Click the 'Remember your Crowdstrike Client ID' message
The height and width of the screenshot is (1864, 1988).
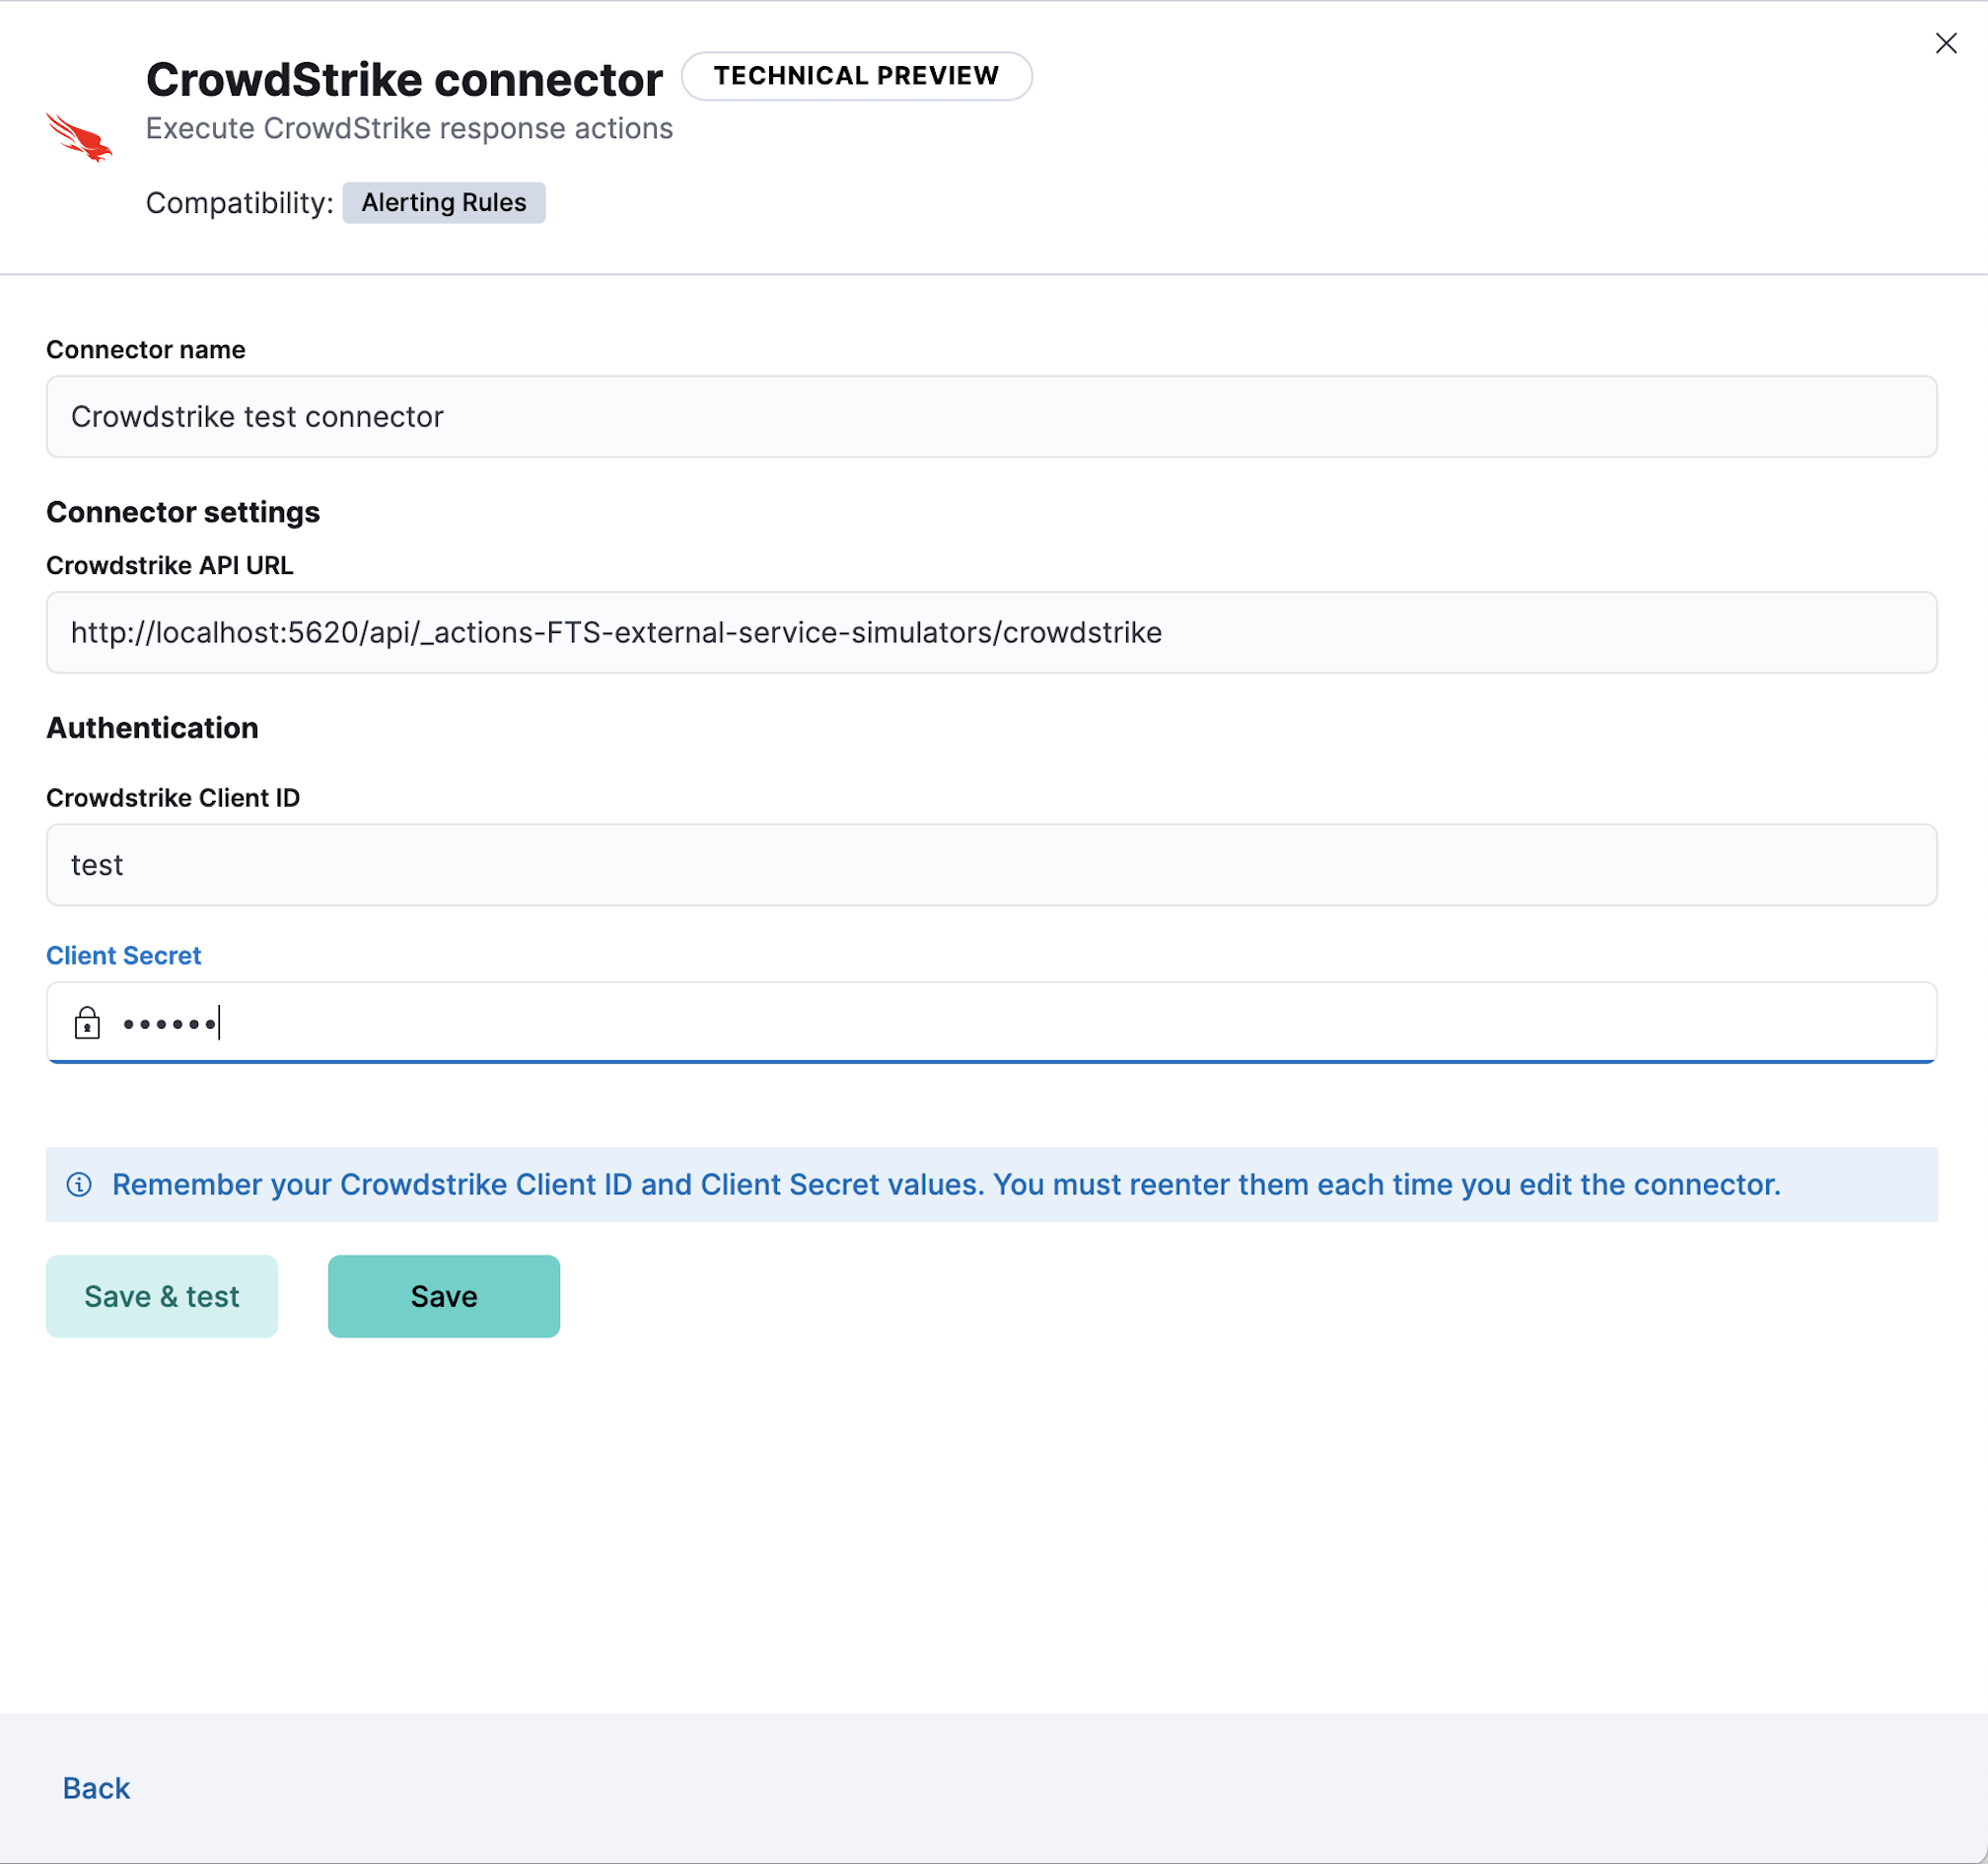click(946, 1184)
